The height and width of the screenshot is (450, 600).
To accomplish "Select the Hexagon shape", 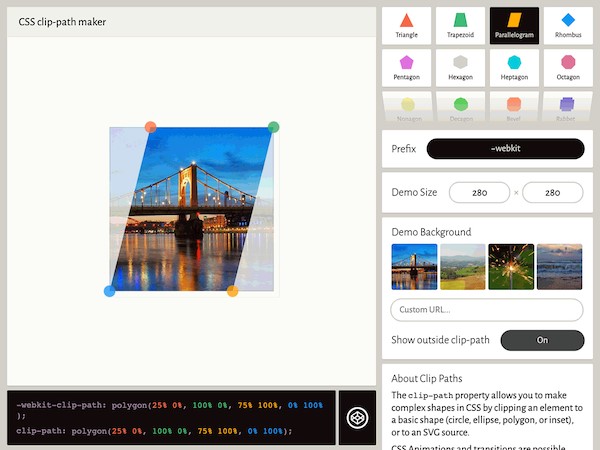I will [x=460, y=67].
